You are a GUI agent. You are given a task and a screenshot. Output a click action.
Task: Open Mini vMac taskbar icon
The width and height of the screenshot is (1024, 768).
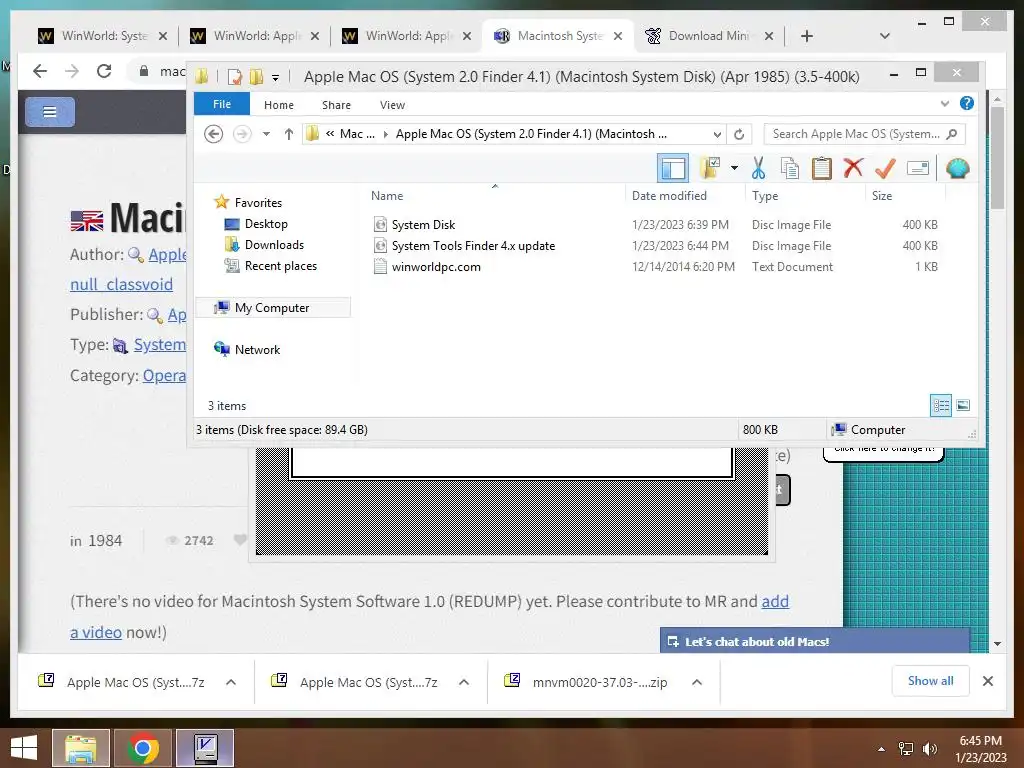205,748
